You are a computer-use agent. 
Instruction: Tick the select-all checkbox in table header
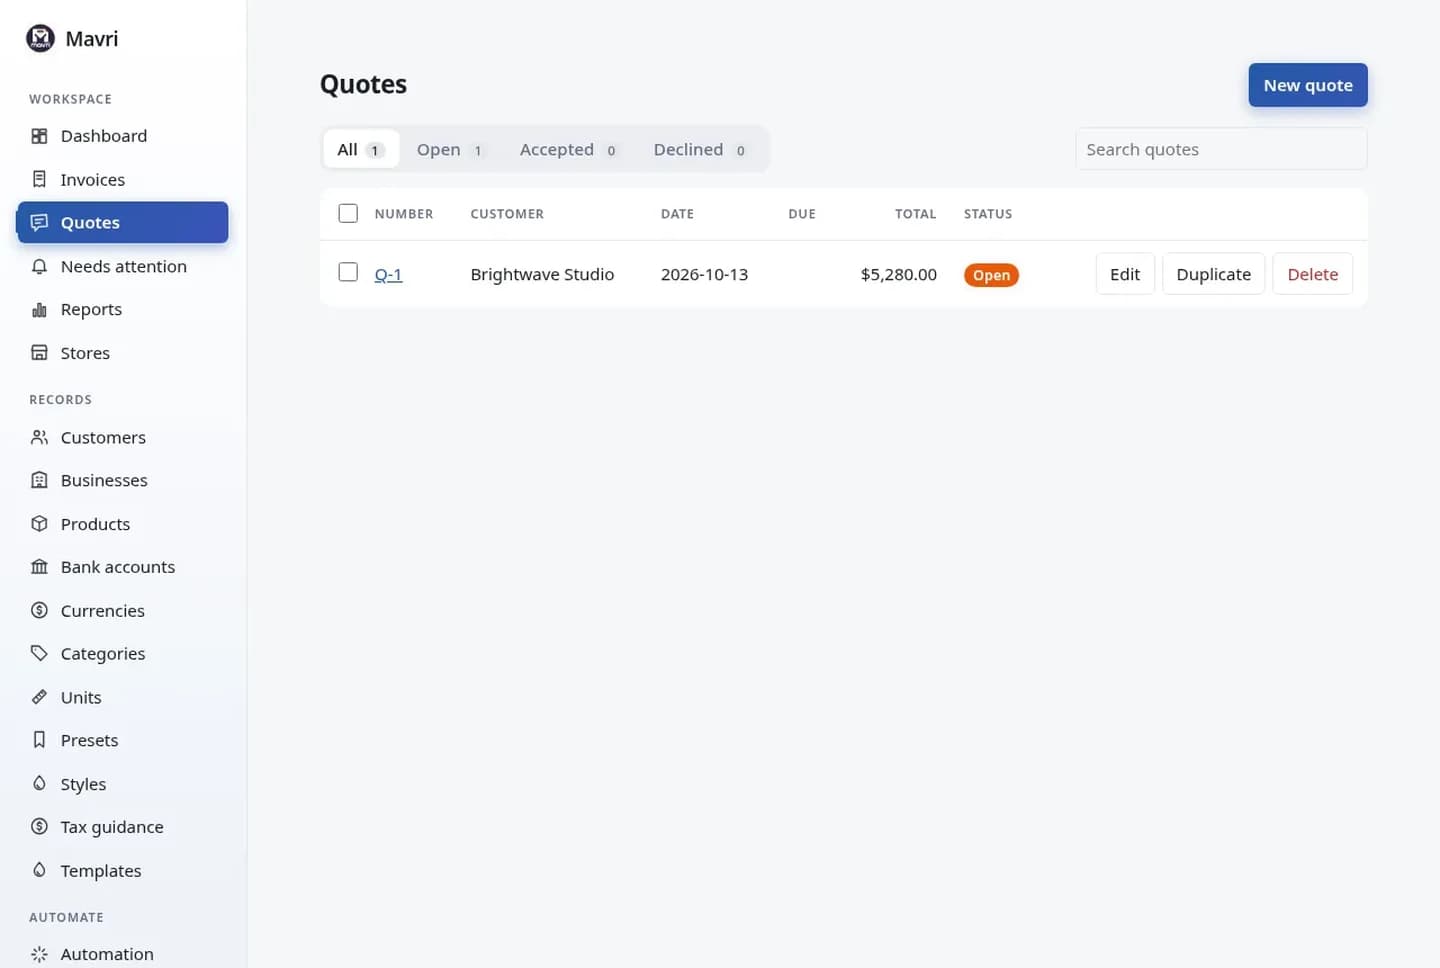[x=348, y=213]
